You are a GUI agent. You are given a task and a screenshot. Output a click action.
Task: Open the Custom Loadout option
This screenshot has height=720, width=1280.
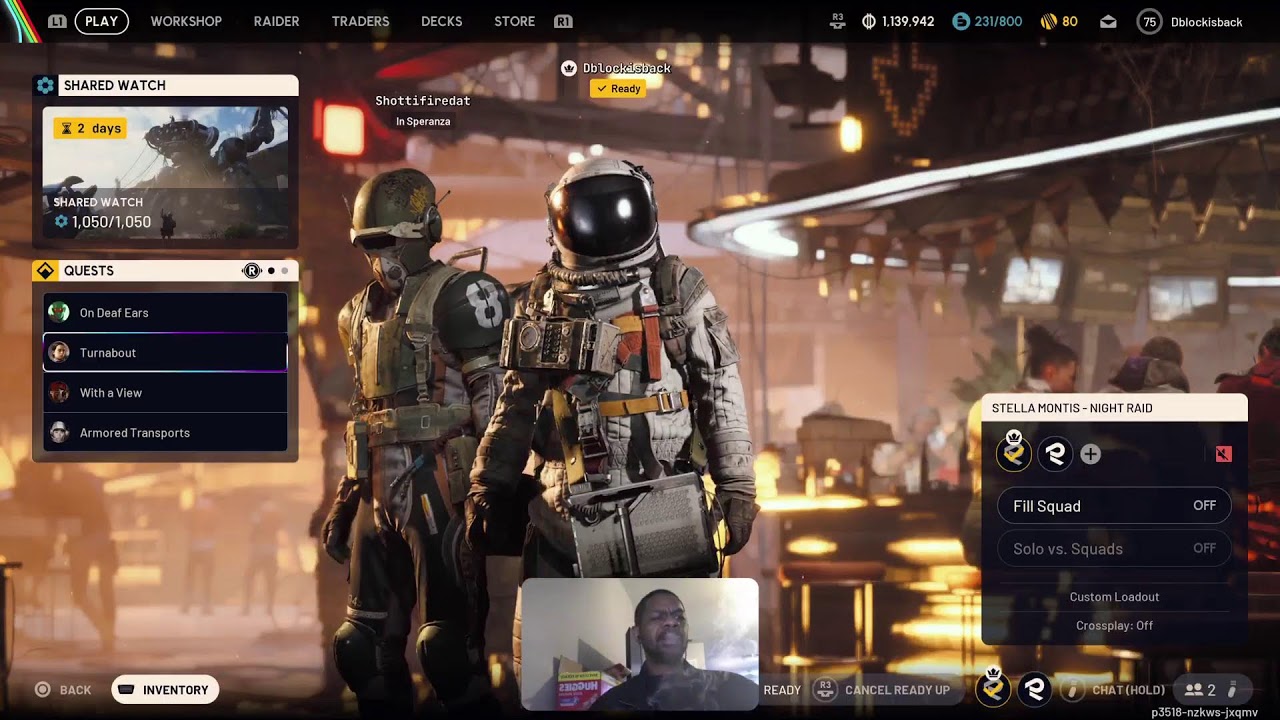pos(1114,597)
